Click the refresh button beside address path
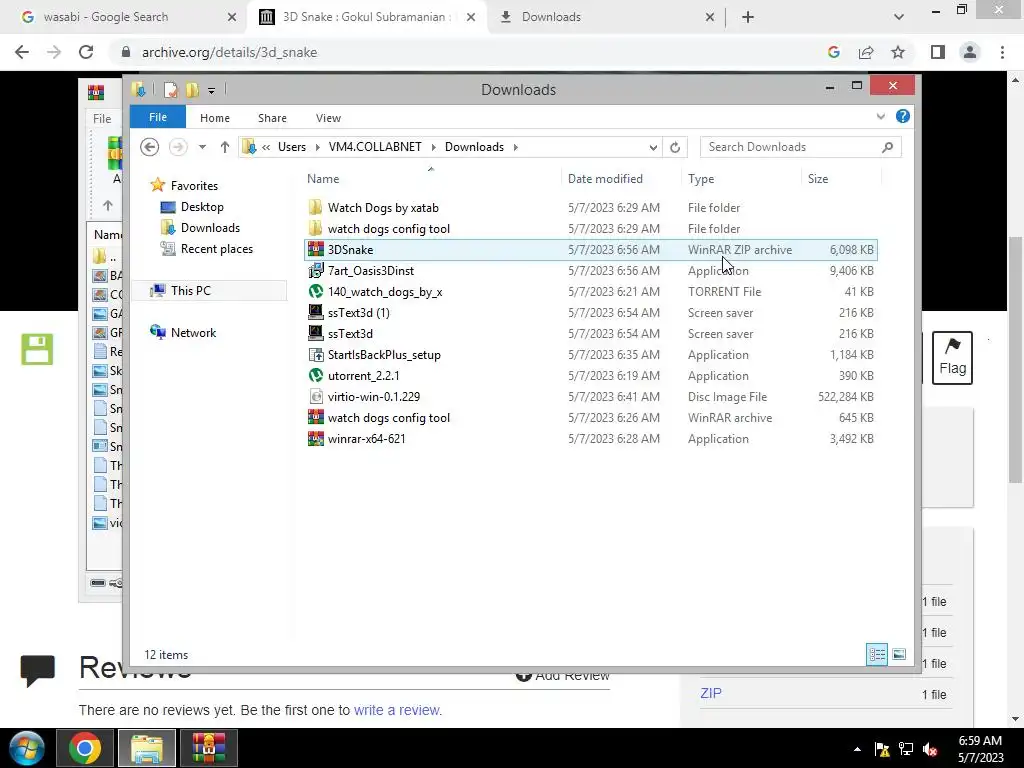This screenshot has height=768, width=1024. coord(675,148)
